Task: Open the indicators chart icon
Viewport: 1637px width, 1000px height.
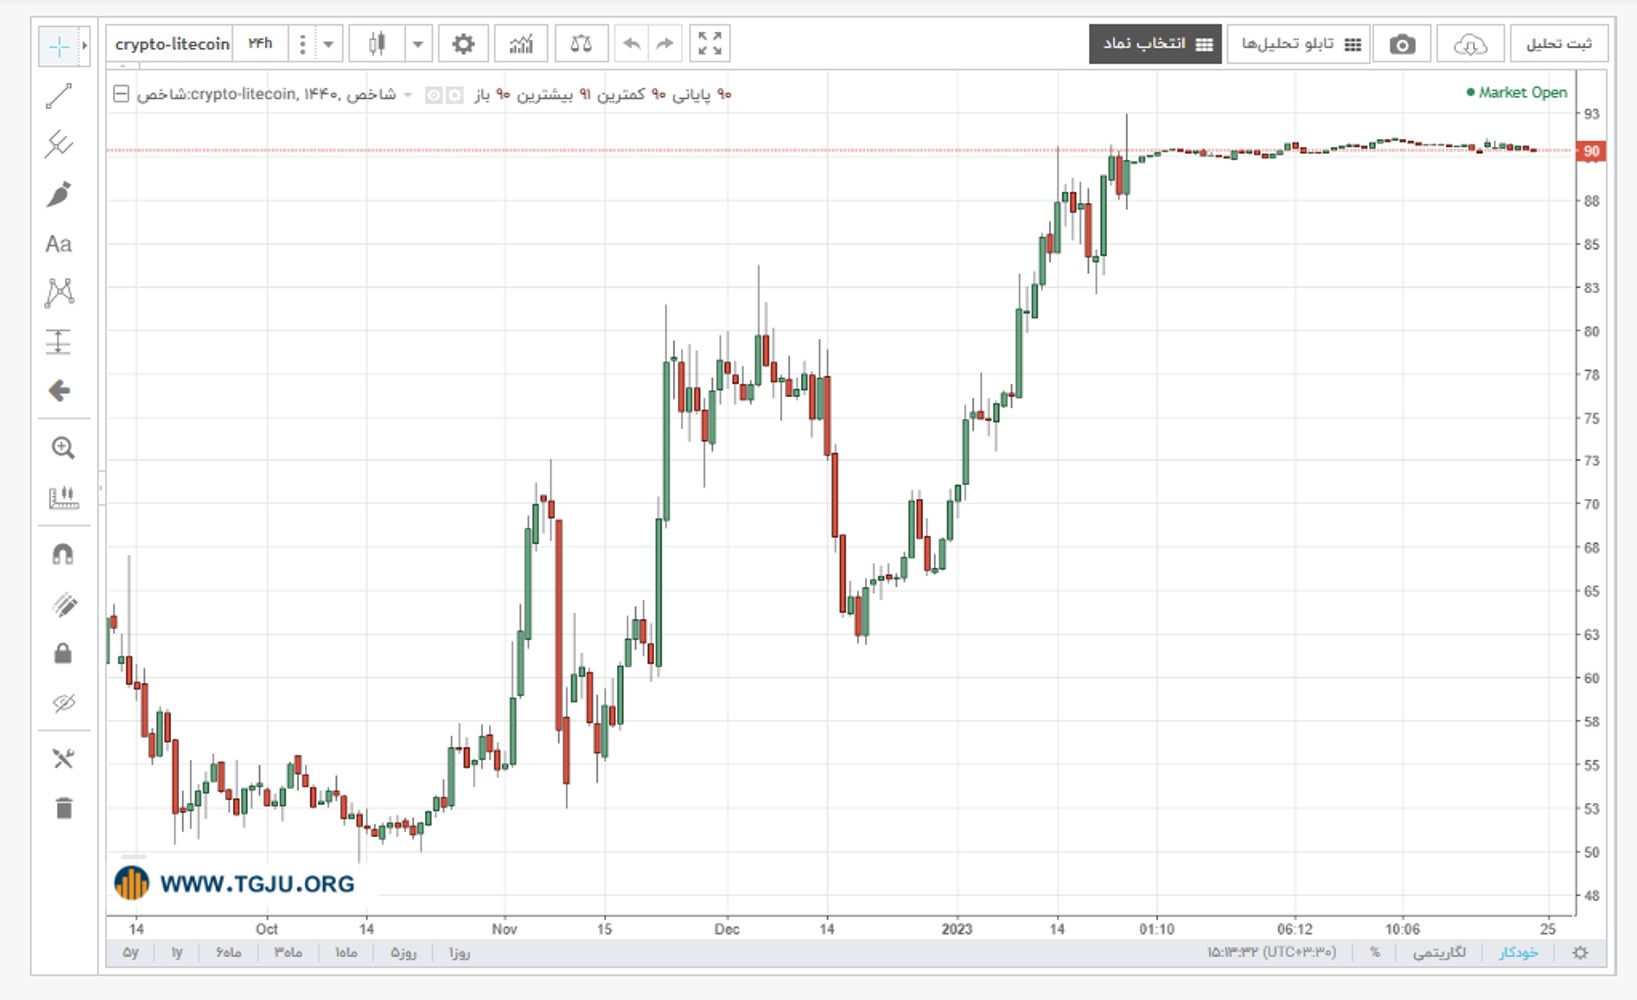Action: pos(521,44)
